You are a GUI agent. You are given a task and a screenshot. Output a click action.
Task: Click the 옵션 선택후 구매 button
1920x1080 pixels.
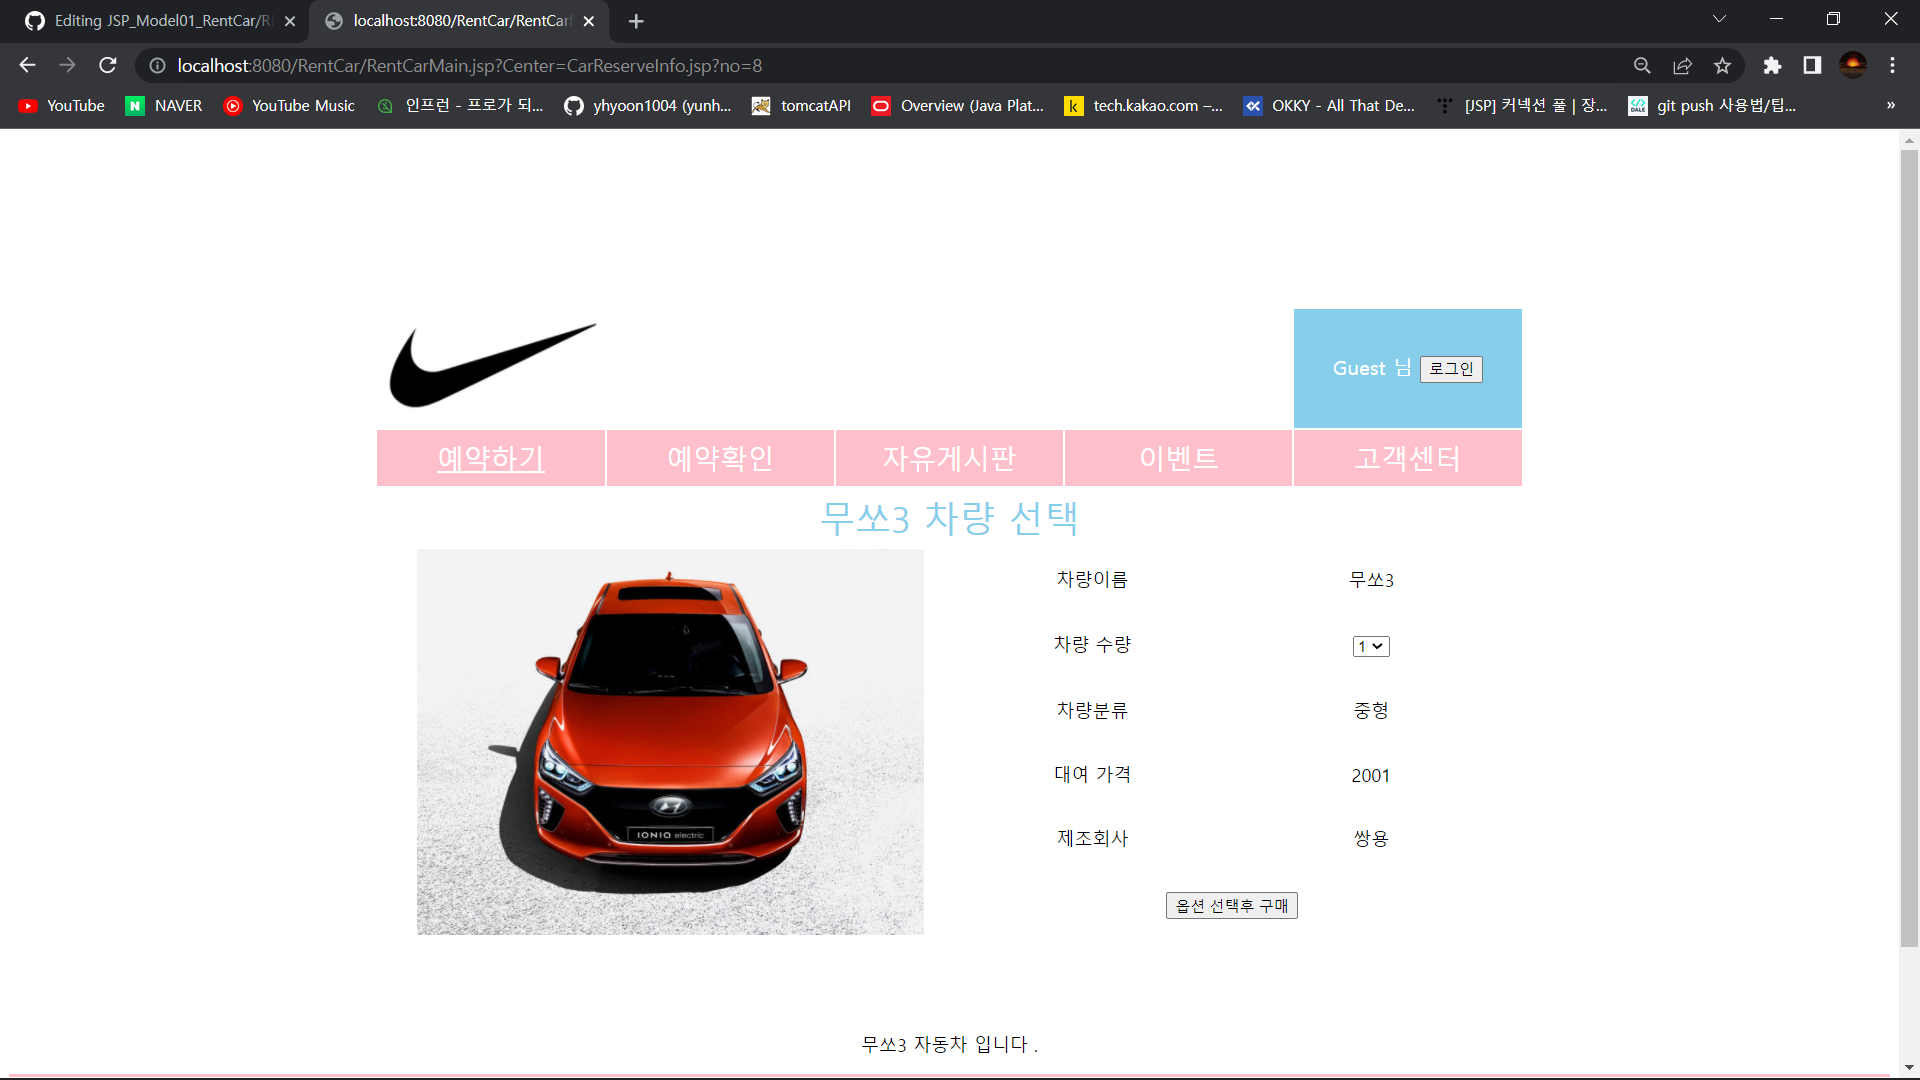click(1231, 905)
